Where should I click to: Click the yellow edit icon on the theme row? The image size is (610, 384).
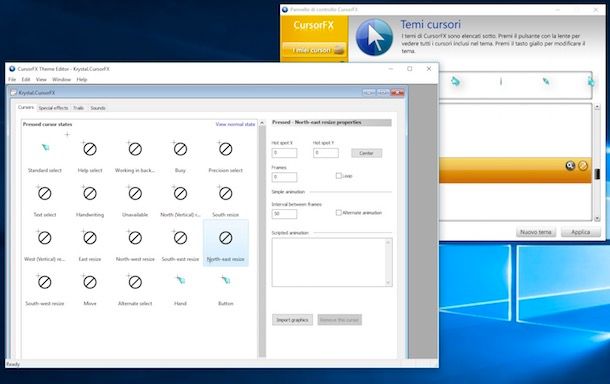click(x=582, y=166)
